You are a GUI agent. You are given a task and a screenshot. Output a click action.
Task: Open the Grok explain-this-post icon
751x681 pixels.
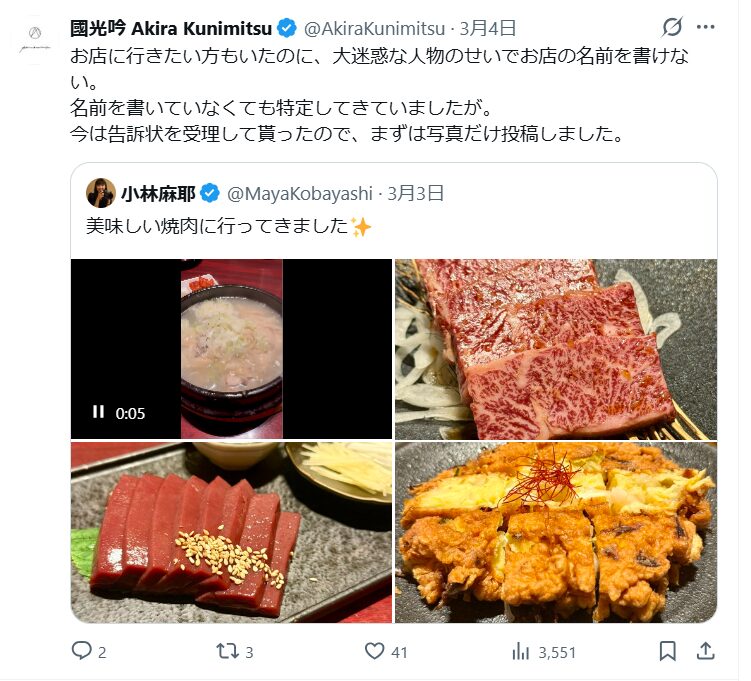coord(671,27)
